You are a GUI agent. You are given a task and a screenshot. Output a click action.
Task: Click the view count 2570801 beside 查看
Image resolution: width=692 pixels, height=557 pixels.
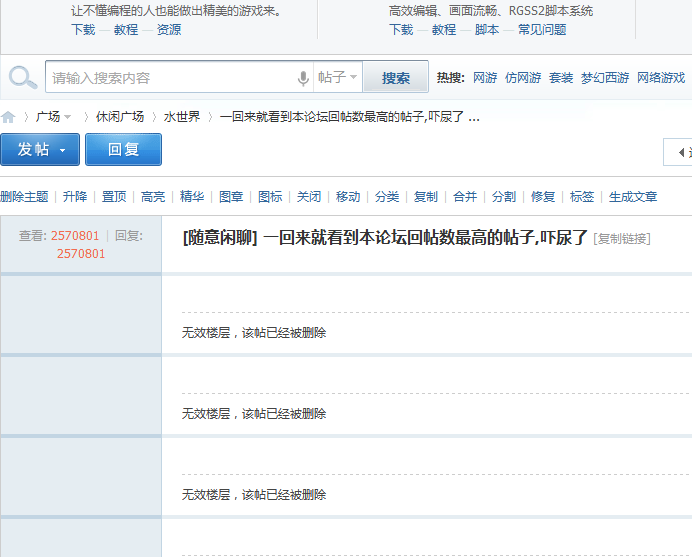(x=75, y=236)
